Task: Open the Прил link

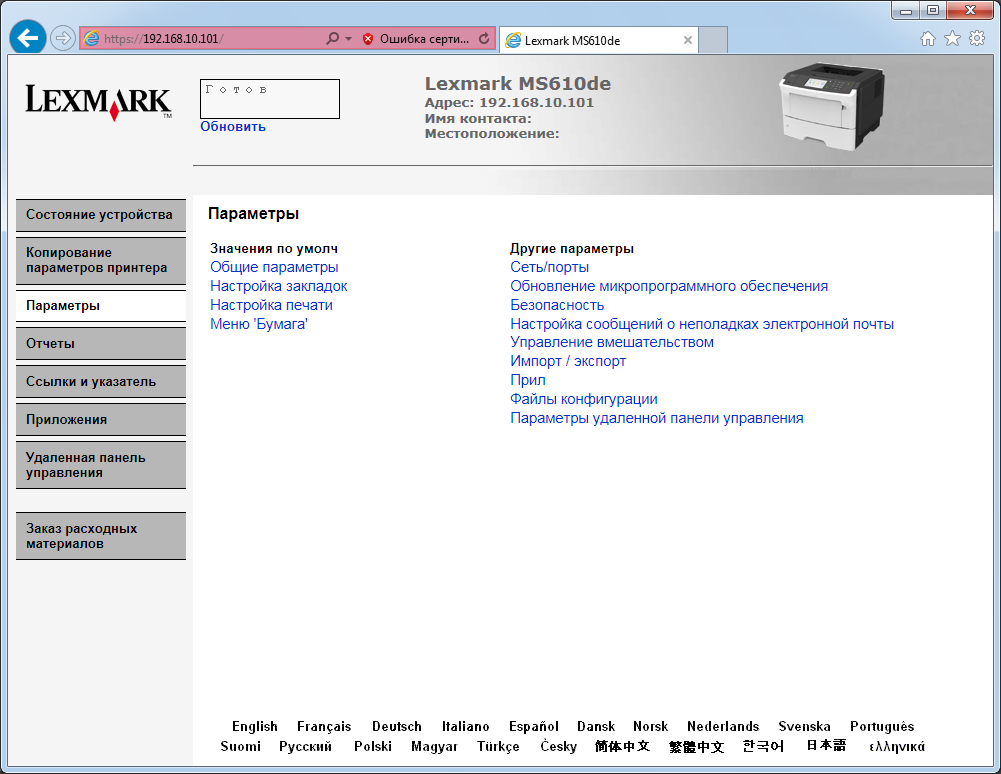Action: point(527,380)
